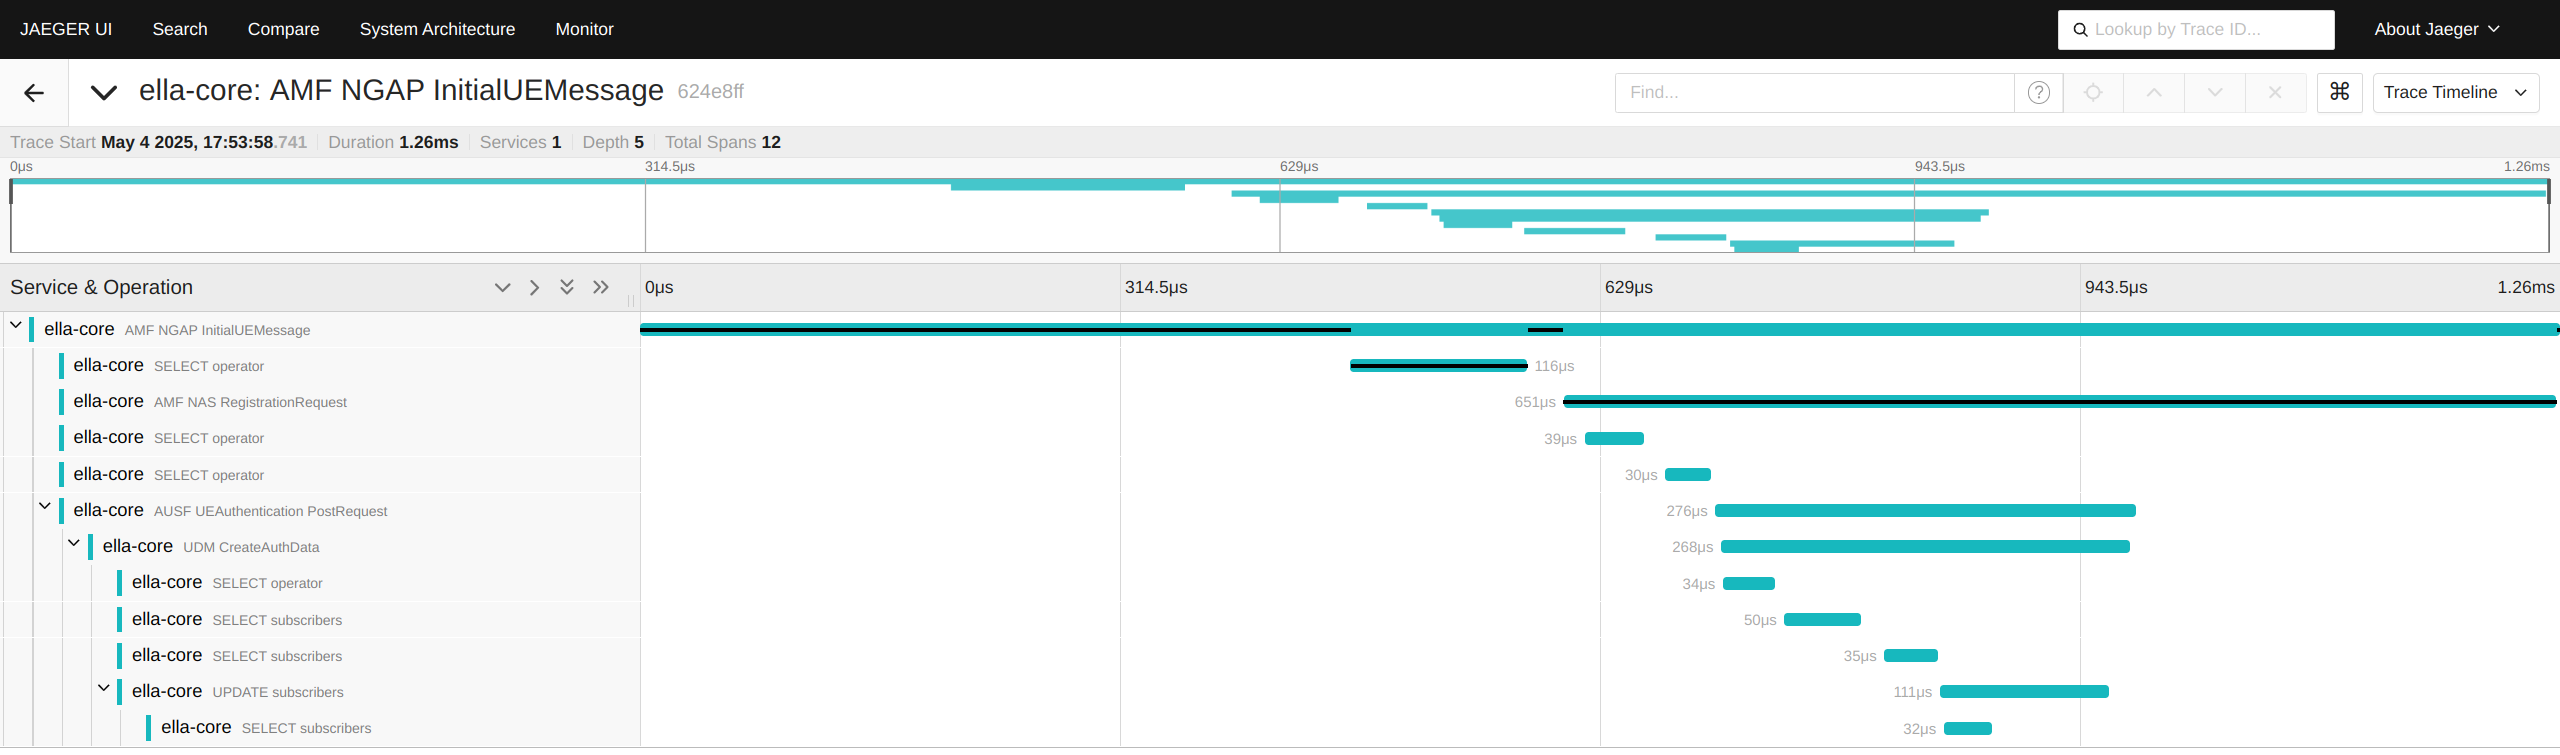Click the Total Spans 12 summary text
This screenshot has width=2560, height=755.
click(x=723, y=143)
